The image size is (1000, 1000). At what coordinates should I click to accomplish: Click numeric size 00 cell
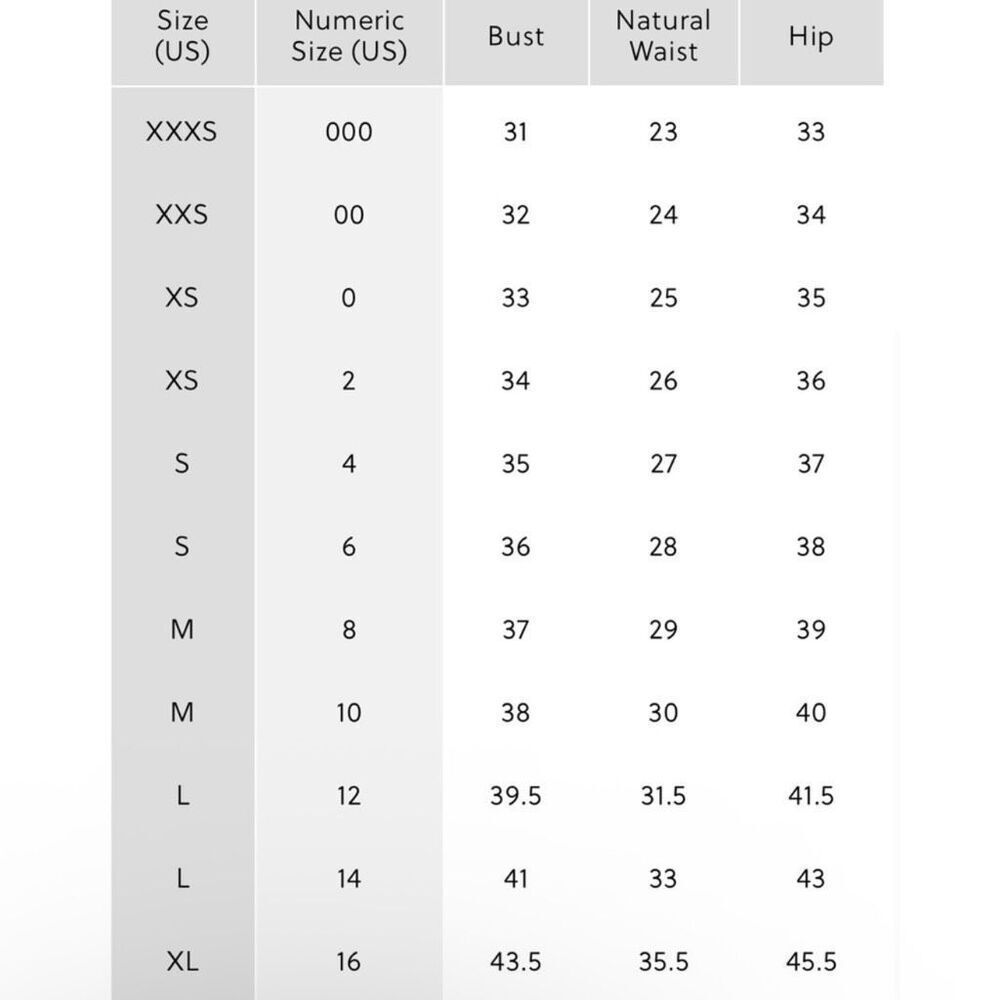click(x=349, y=215)
